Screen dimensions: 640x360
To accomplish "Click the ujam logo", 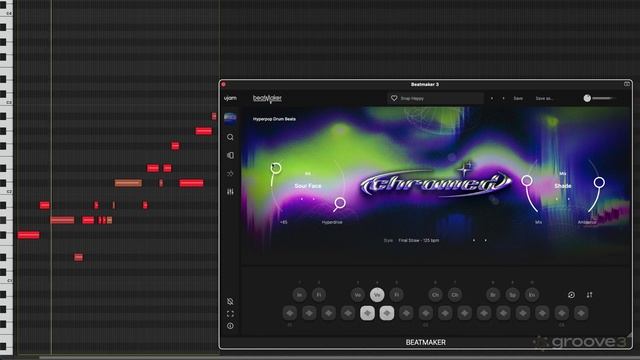I will click(230, 98).
